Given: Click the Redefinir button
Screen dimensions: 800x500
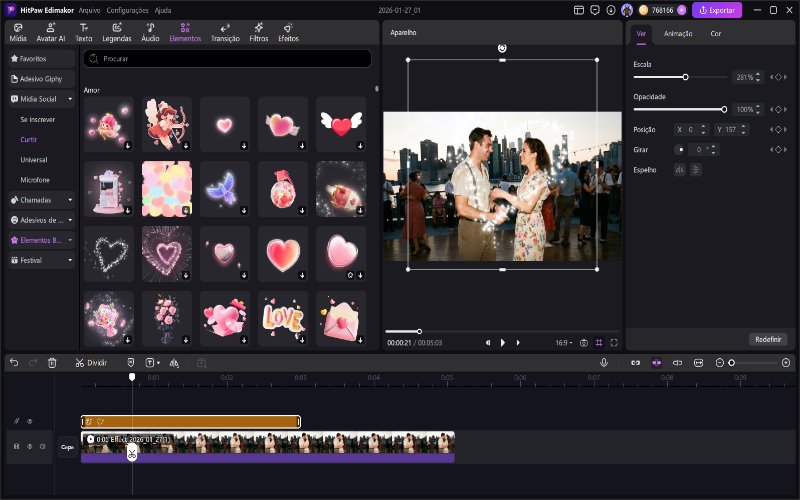Looking at the screenshot, I should point(768,339).
